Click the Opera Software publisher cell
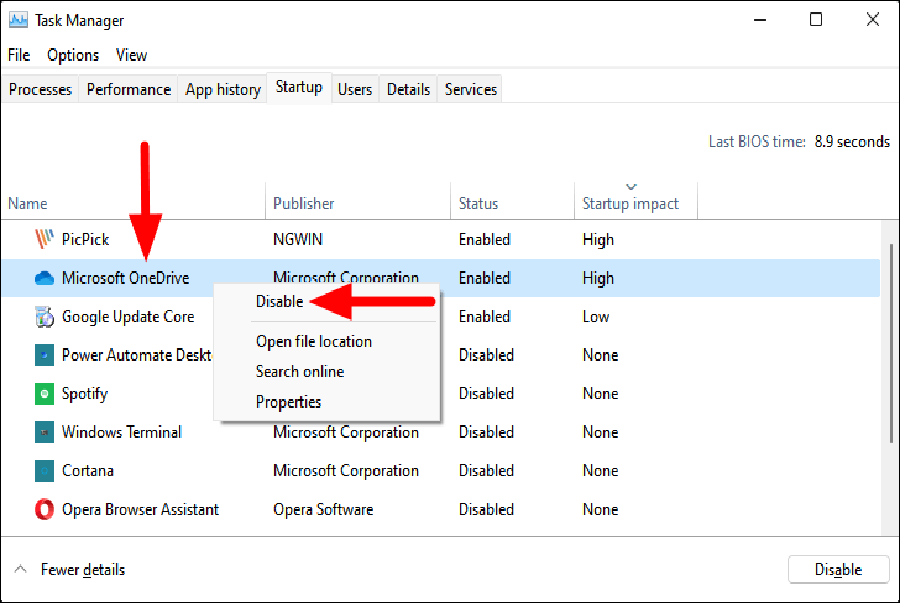The image size is (900, 603). click(323, 509)
